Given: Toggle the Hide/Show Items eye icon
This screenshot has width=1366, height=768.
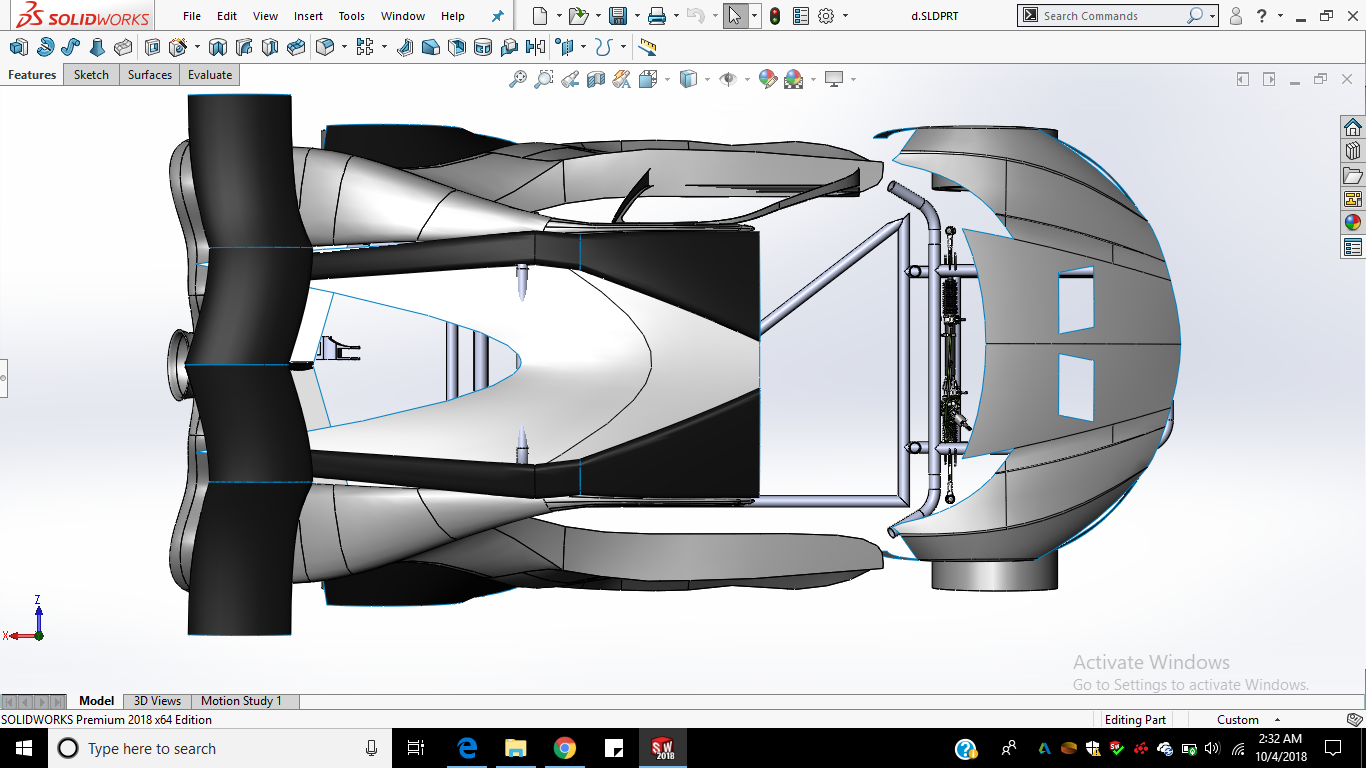Looking at the screenshot, I should (728, 79).
